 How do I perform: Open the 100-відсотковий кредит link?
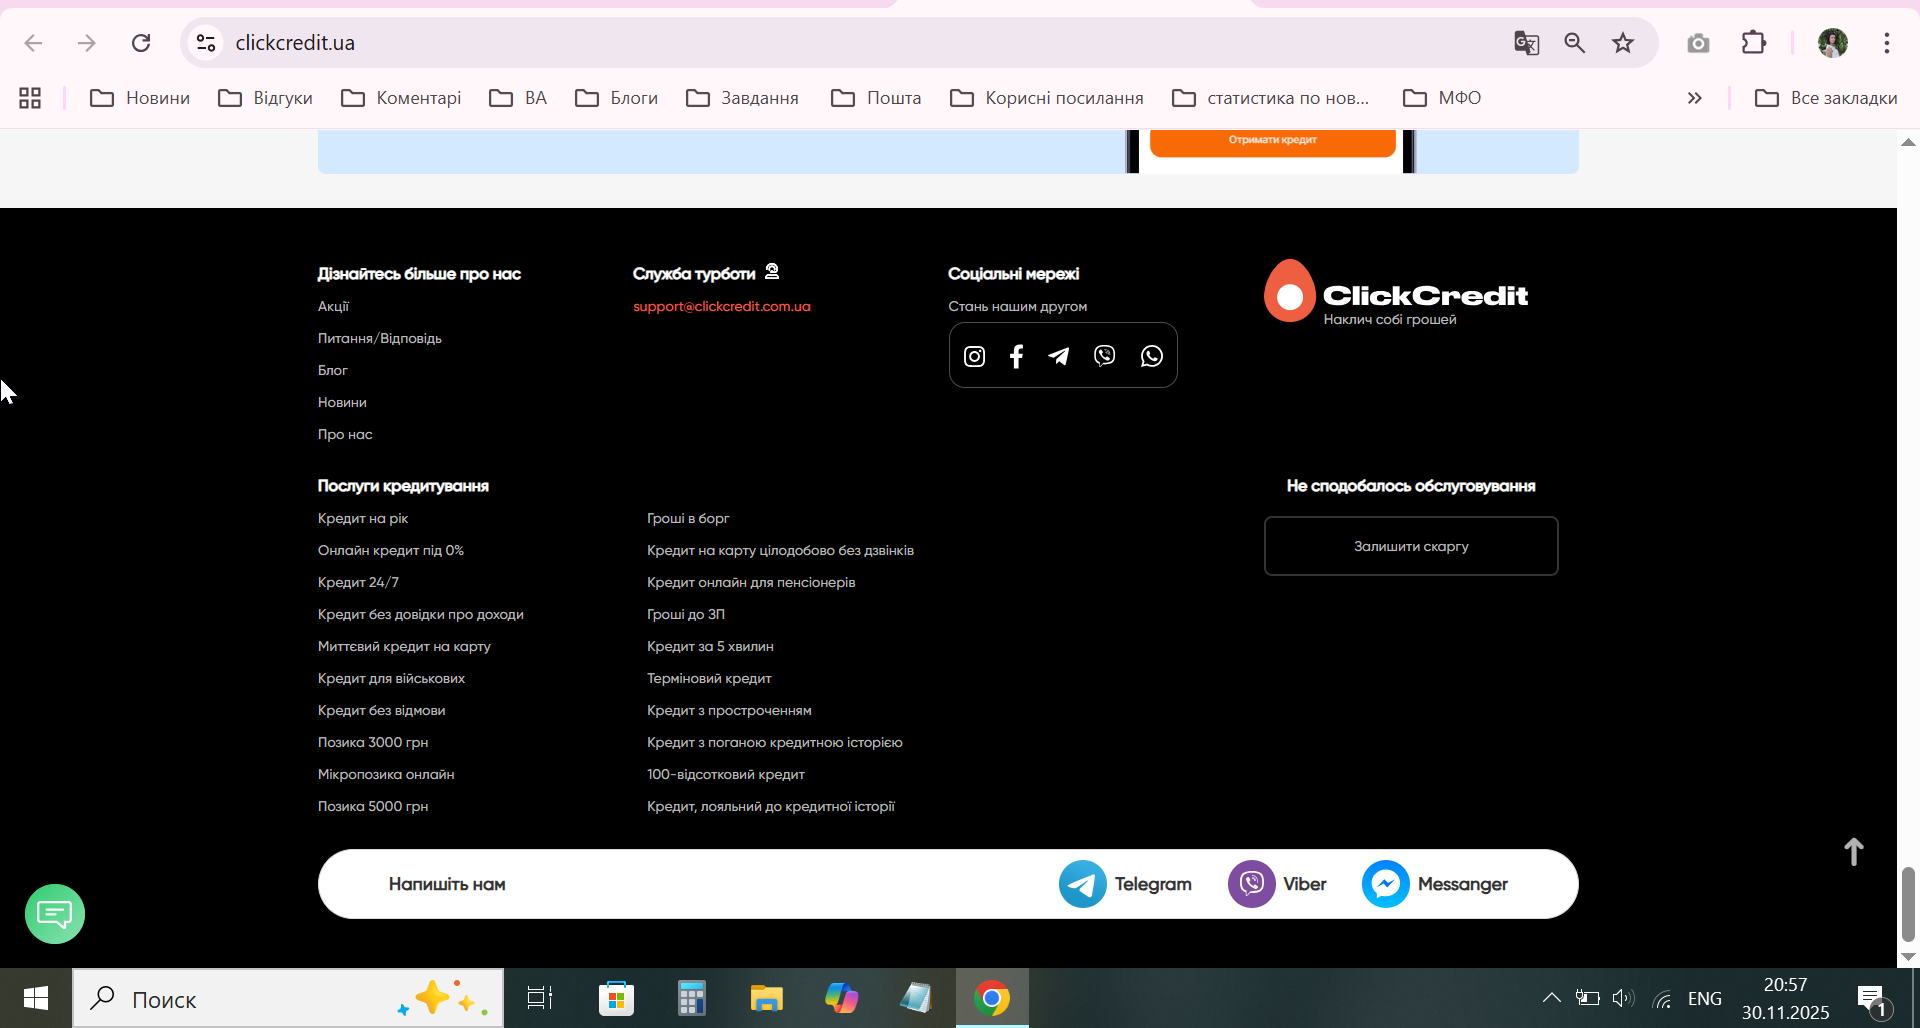click(x=726, y=774)
